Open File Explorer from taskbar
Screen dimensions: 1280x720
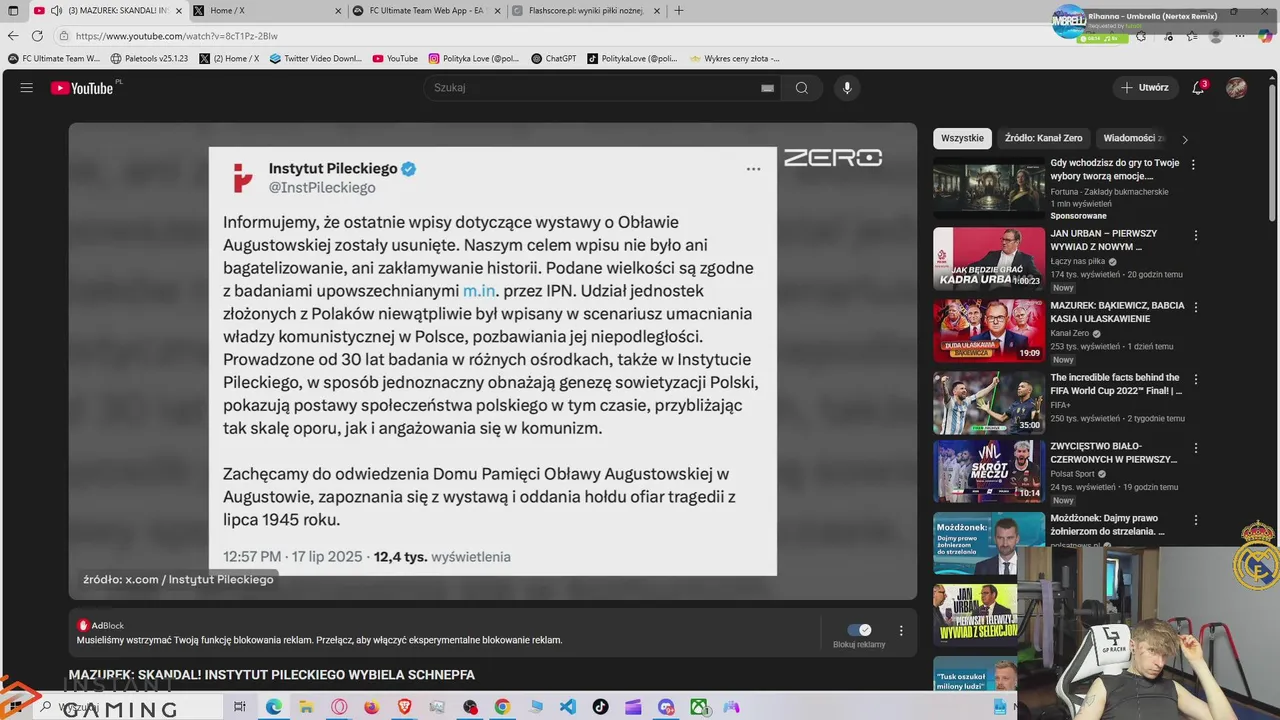pyautogui.click(x=306, y=707)
